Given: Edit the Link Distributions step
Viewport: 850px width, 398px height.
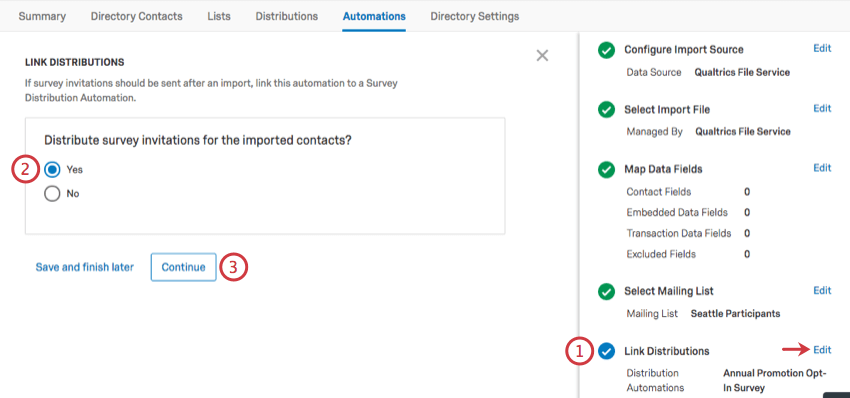Looking at the screenshot, I should point(822,350).
